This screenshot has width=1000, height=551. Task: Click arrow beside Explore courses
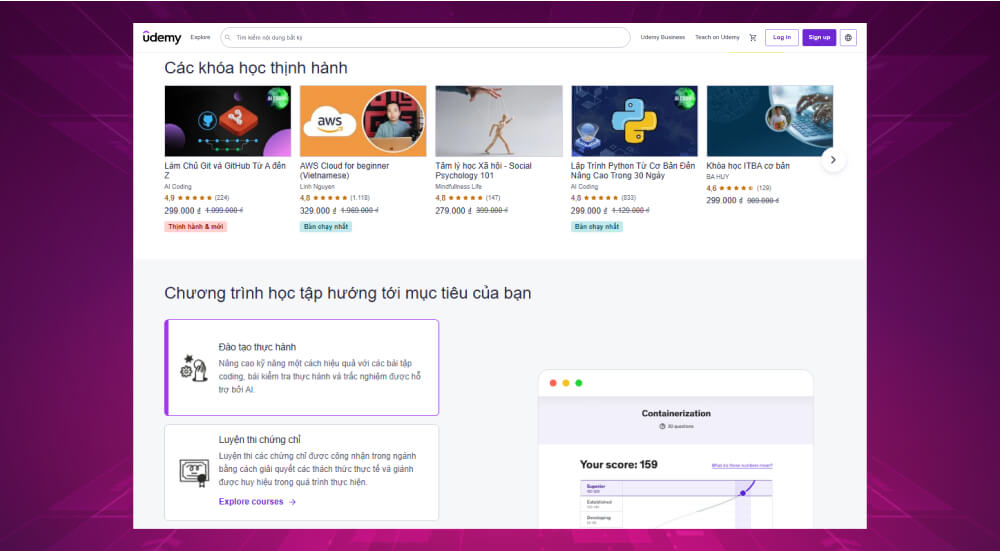click(292, 502)
